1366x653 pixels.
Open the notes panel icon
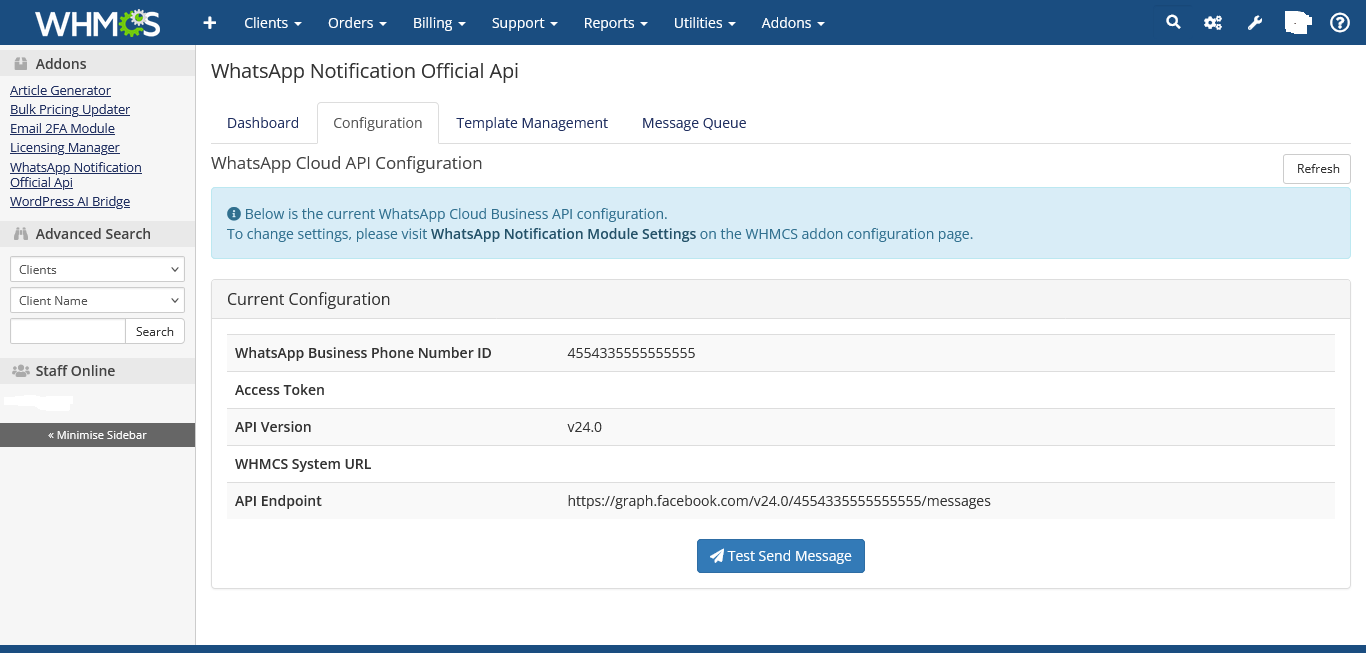click(x=1297, y=22)
